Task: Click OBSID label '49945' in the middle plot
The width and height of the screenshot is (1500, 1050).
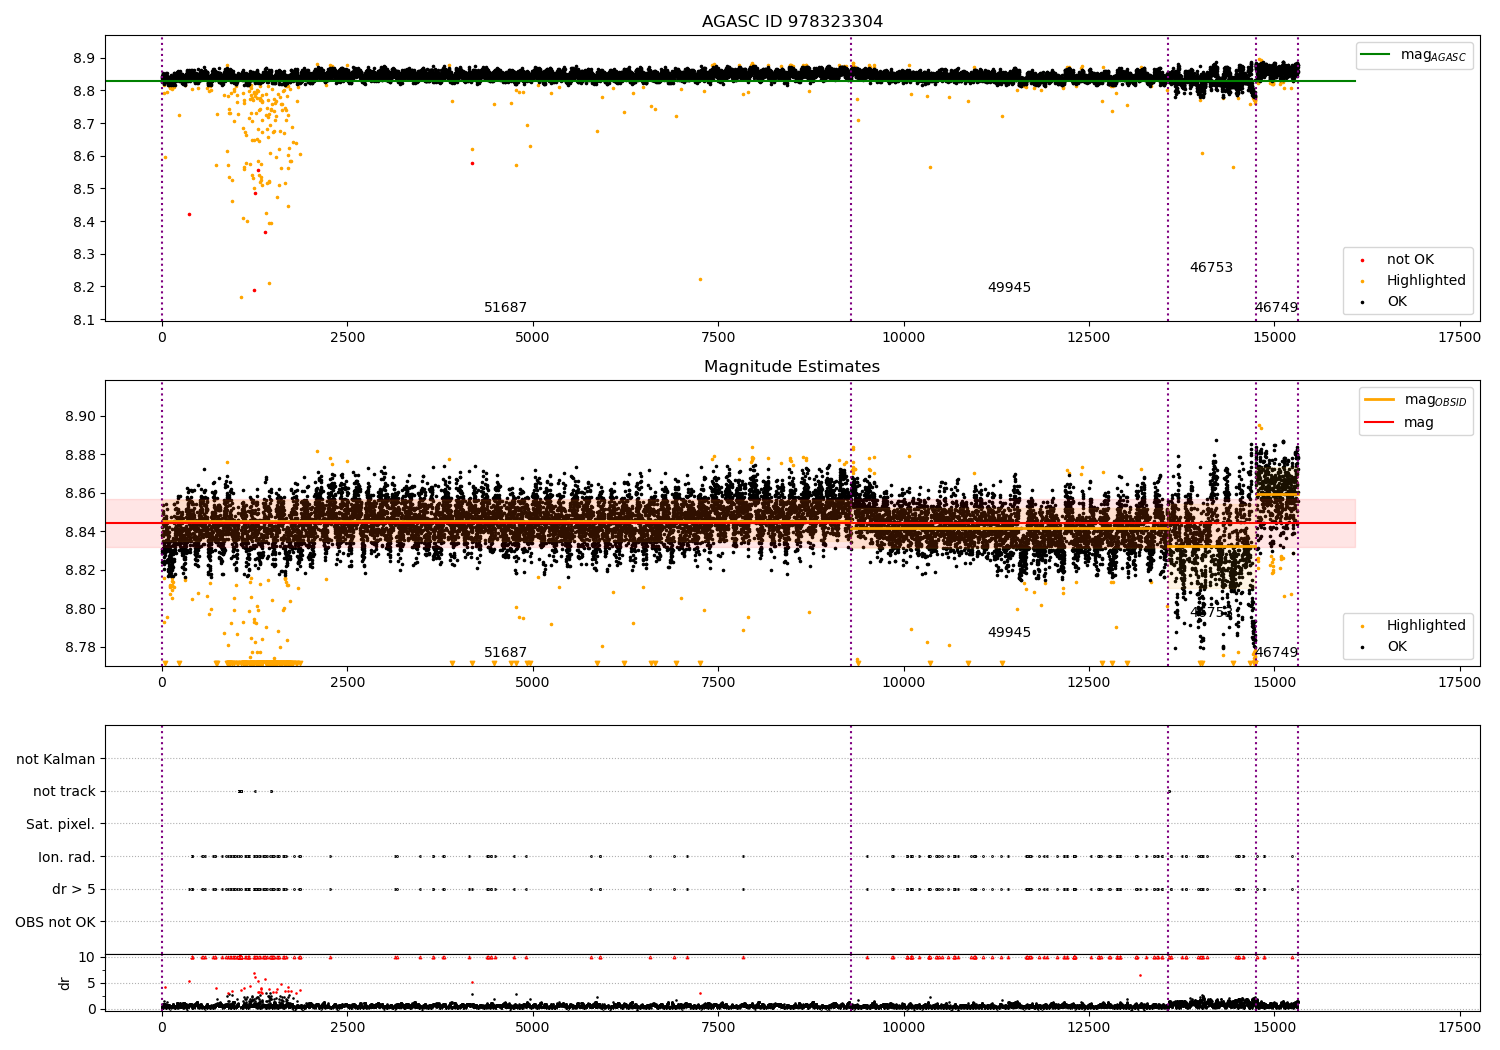Action: tap(1009, 633)
